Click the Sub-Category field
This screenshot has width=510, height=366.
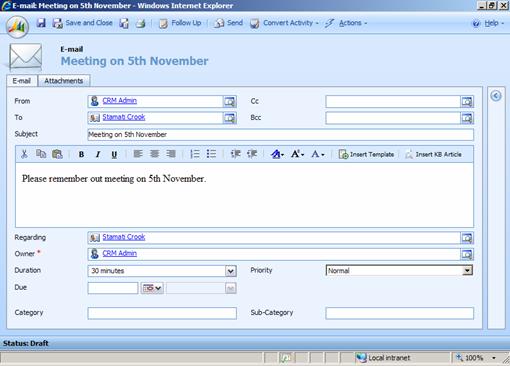[x=400, y=313]
